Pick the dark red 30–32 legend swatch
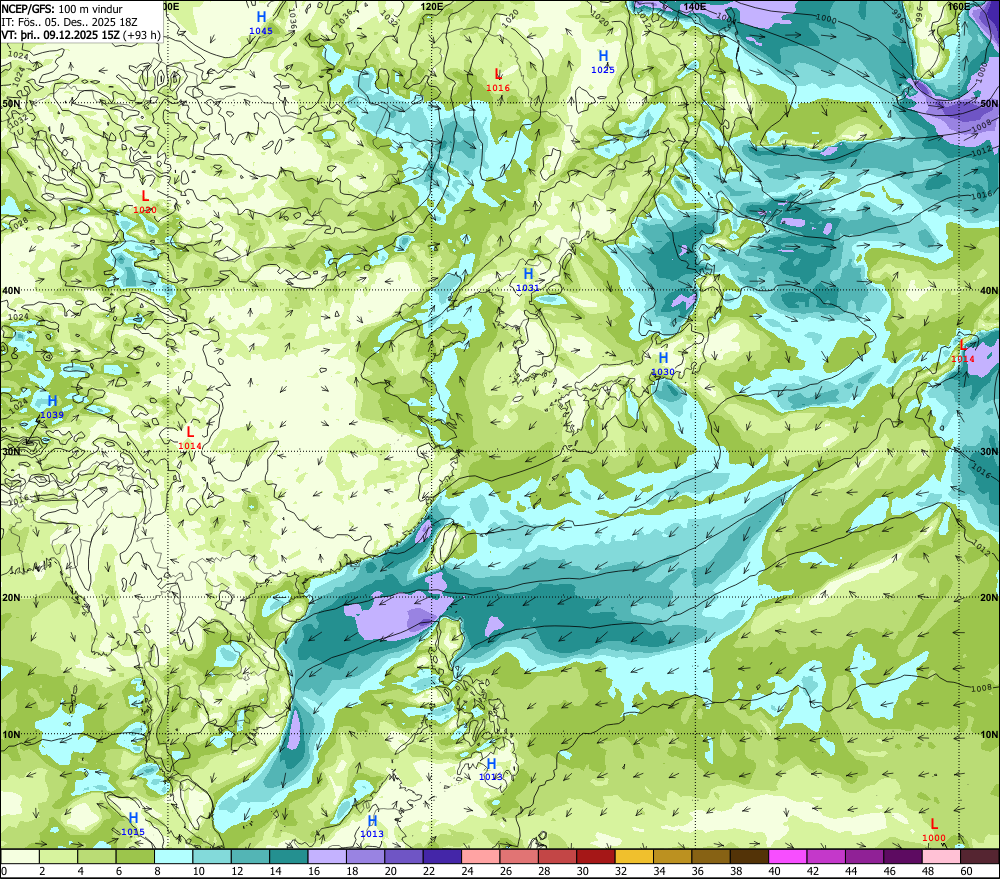The width and height of the screenshot is (1000, 879). pos(596,856)
